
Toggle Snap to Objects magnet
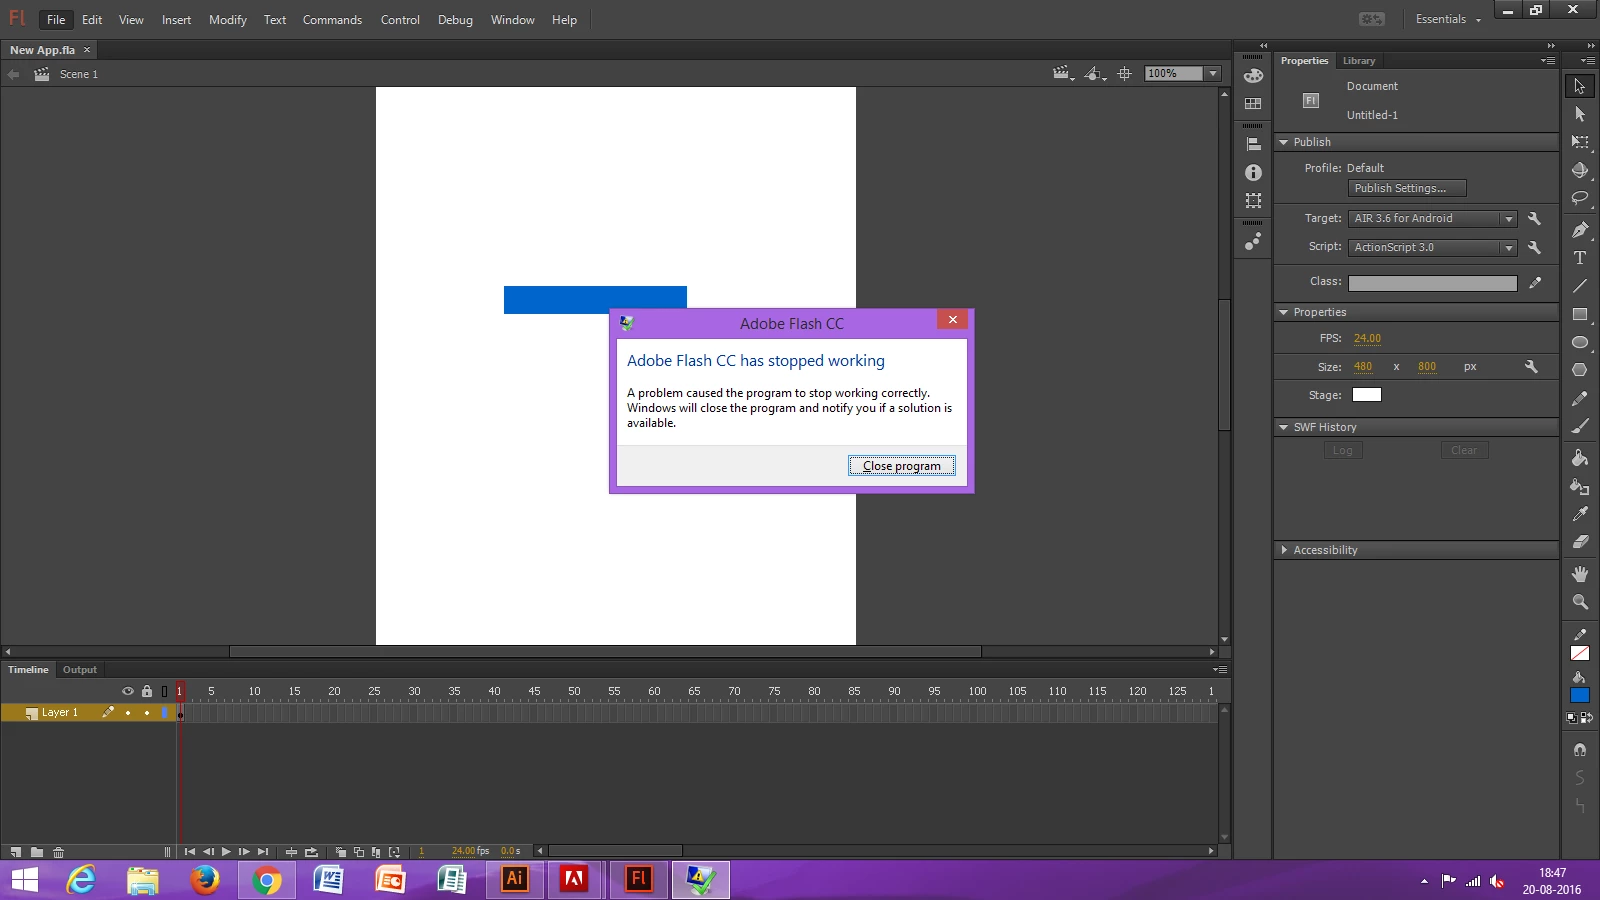tap(1580, 750)
